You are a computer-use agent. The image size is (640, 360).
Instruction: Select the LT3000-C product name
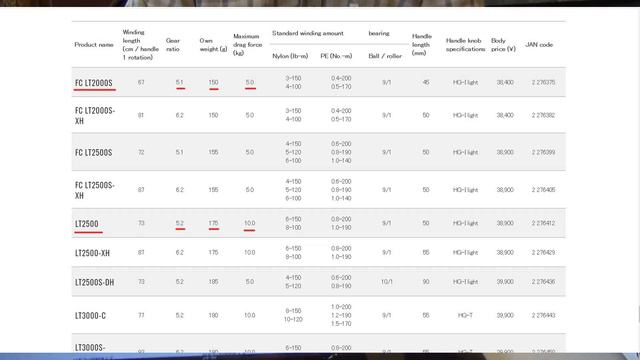pos(90,316)
